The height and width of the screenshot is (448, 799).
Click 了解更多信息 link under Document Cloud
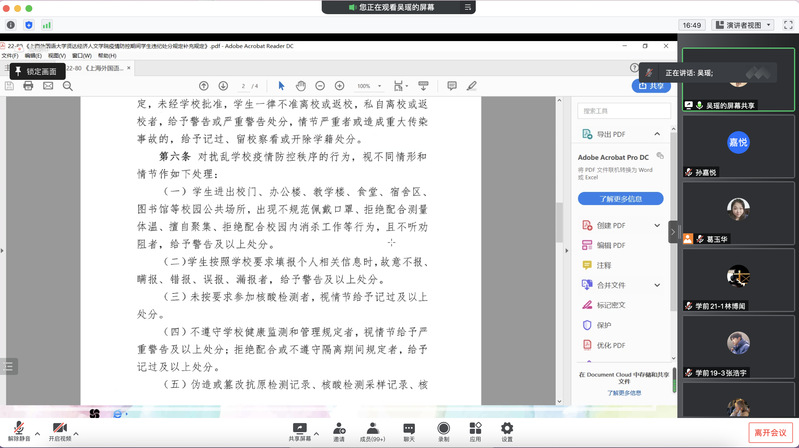(x=624, y=393)
